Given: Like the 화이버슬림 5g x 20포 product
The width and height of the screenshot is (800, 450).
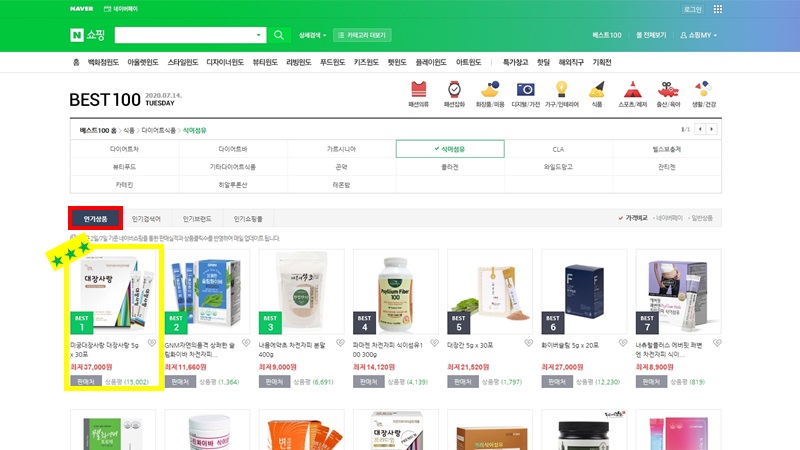Looking at the screenshot, I should pos(623,343).
